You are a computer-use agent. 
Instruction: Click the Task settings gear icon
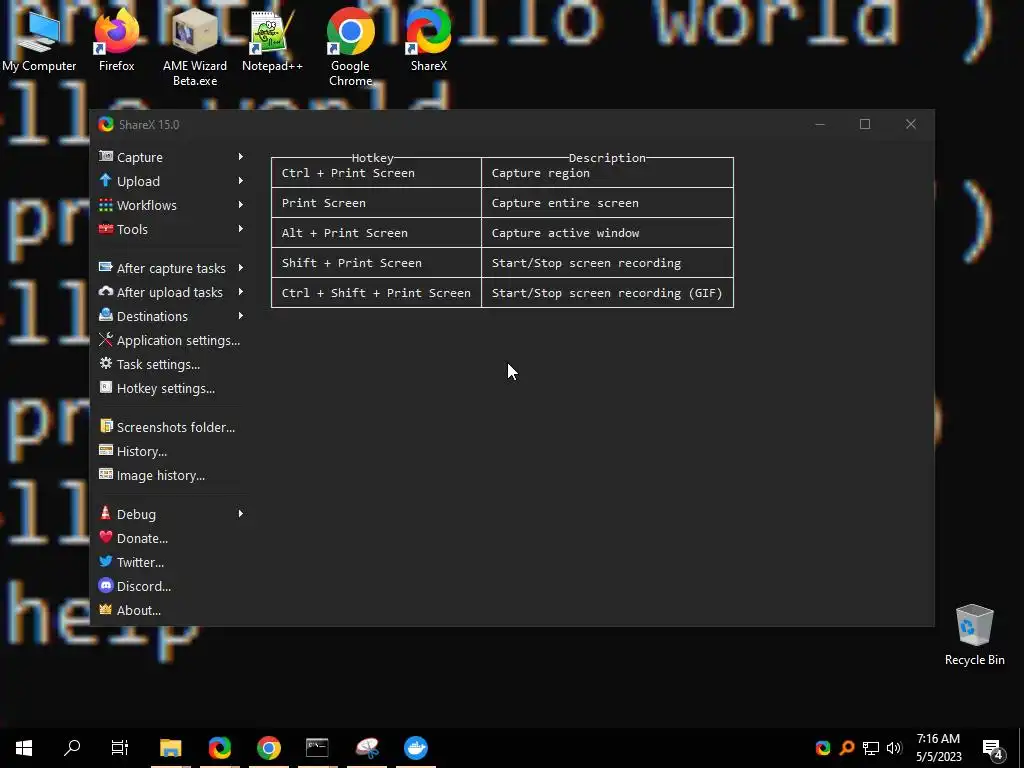pyautogui.click(x=106, y=364)
